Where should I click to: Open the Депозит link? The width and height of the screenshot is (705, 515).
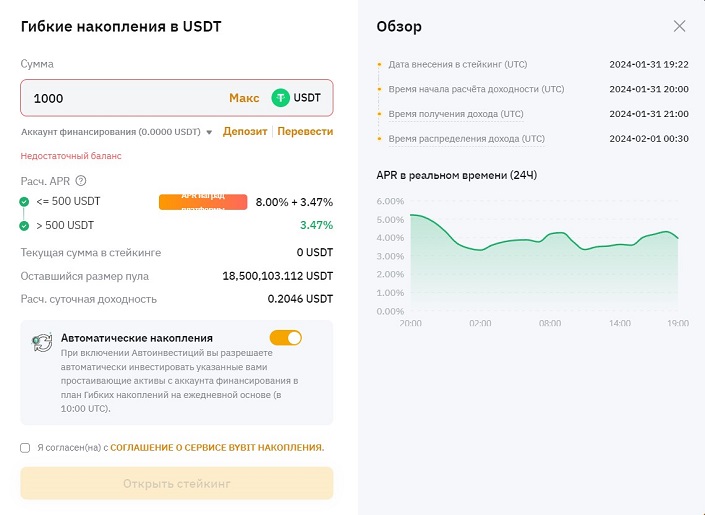click(x=245, y=131)
